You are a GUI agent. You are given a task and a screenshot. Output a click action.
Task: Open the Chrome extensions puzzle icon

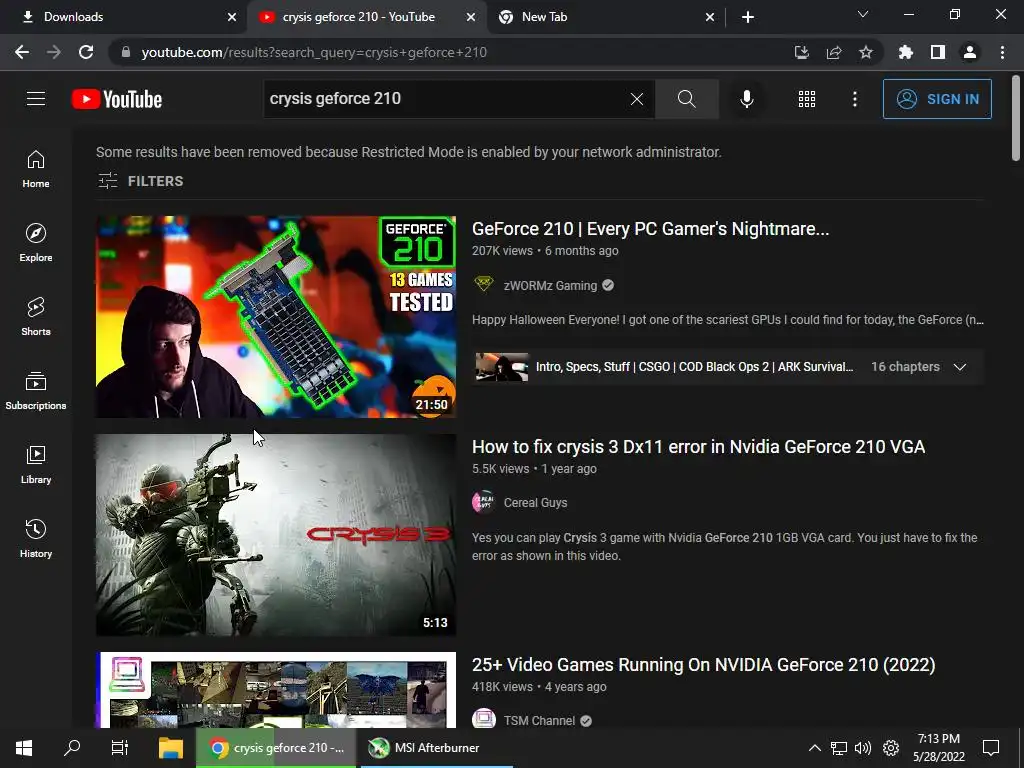[x=905, y=52]
